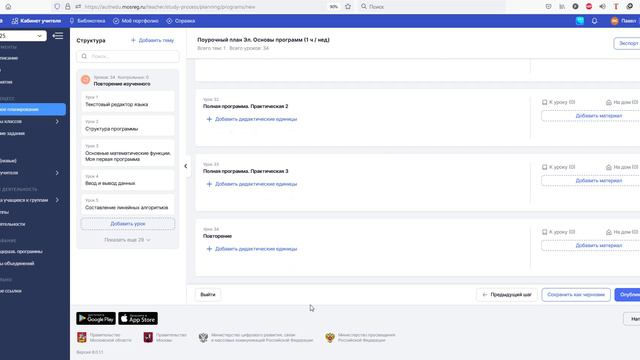Click the speaker extension icon

click(602, 7)
